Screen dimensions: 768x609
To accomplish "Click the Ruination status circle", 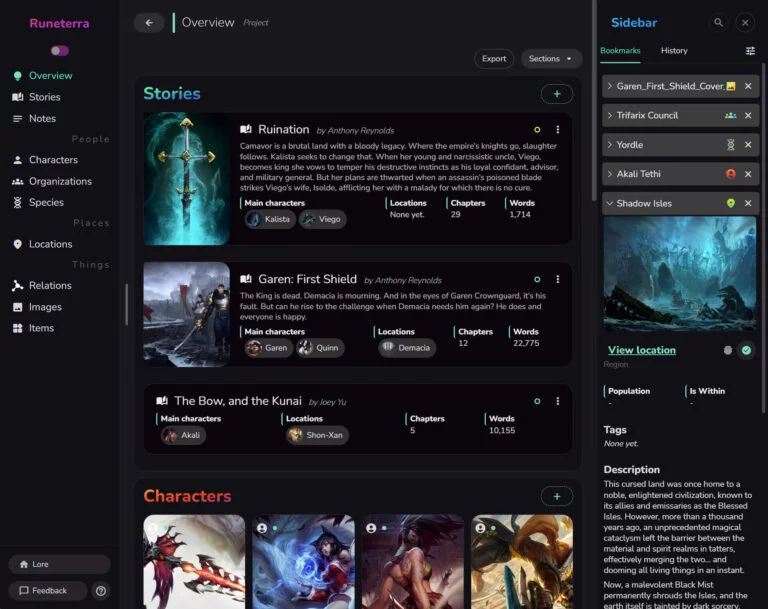I will (x=537, y=130).
